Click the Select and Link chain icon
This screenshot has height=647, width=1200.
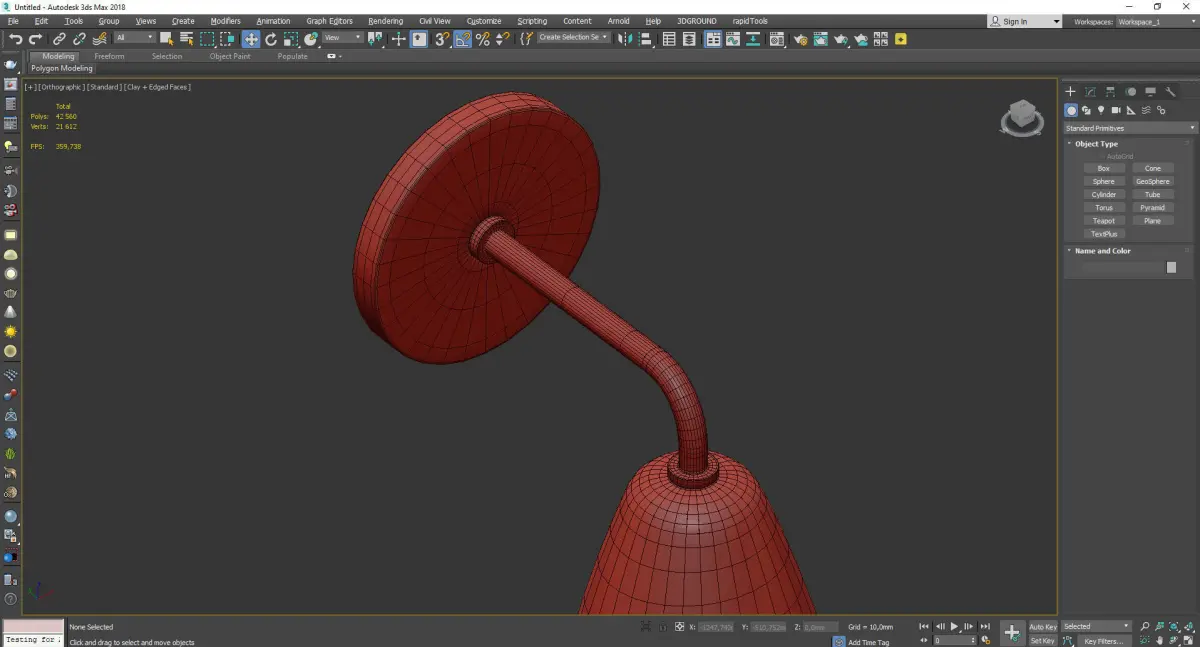(x=59, y=39)
